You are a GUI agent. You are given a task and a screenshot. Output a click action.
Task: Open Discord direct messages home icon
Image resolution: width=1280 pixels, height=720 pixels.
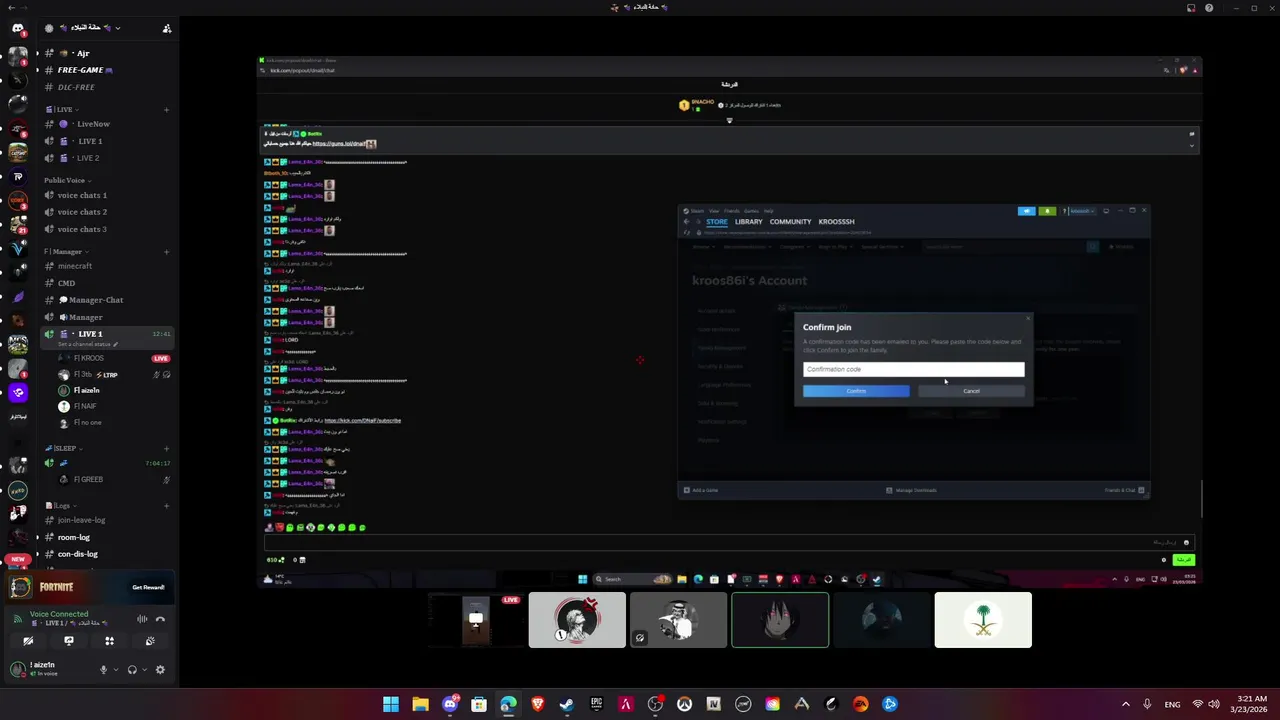pos(18,28)
